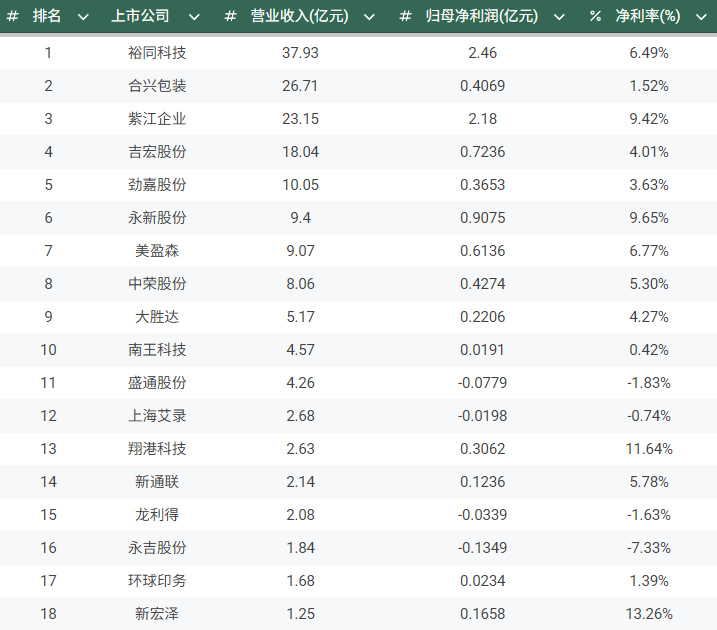
Task: Click the number type icon beside 排名
Action: pos(12,16)
